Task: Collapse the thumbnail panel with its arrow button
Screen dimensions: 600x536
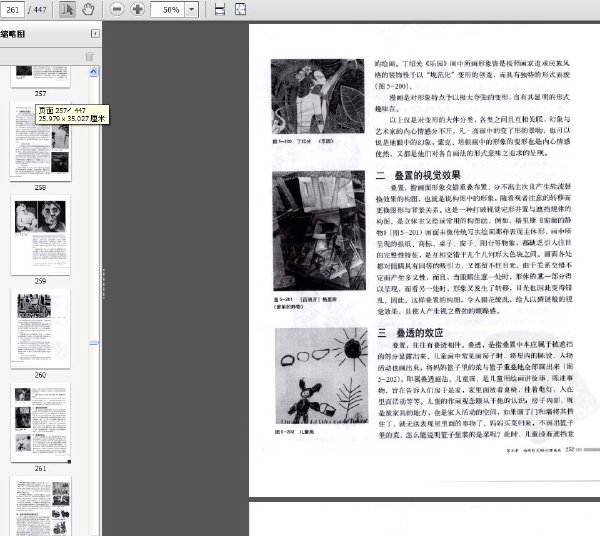Action: (x=95, y=34)
